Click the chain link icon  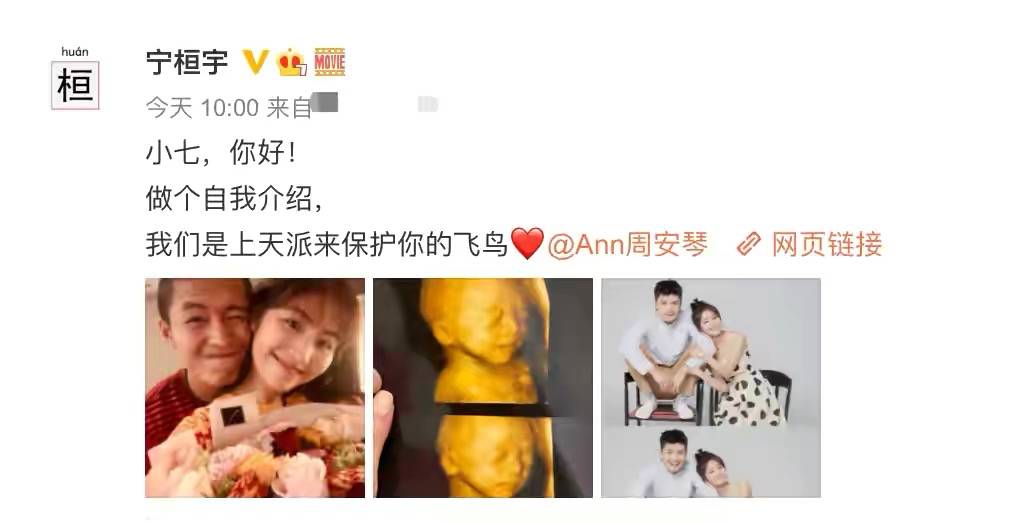[749, 245]
